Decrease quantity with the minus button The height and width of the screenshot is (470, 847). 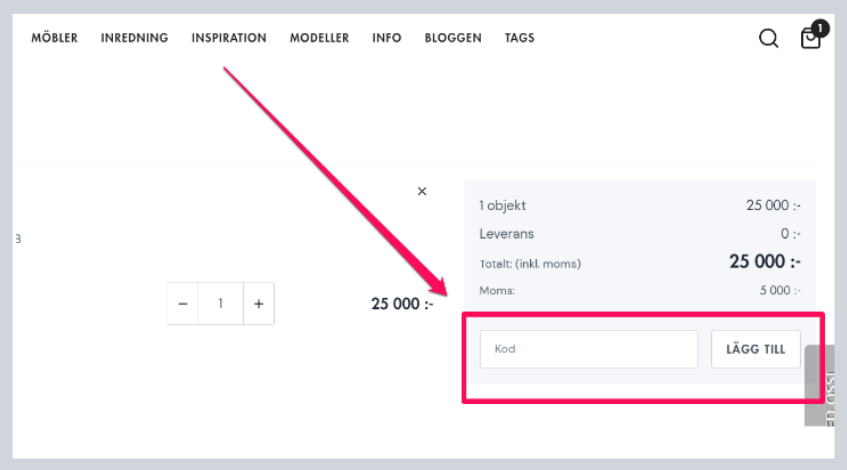tap(182, 304)
